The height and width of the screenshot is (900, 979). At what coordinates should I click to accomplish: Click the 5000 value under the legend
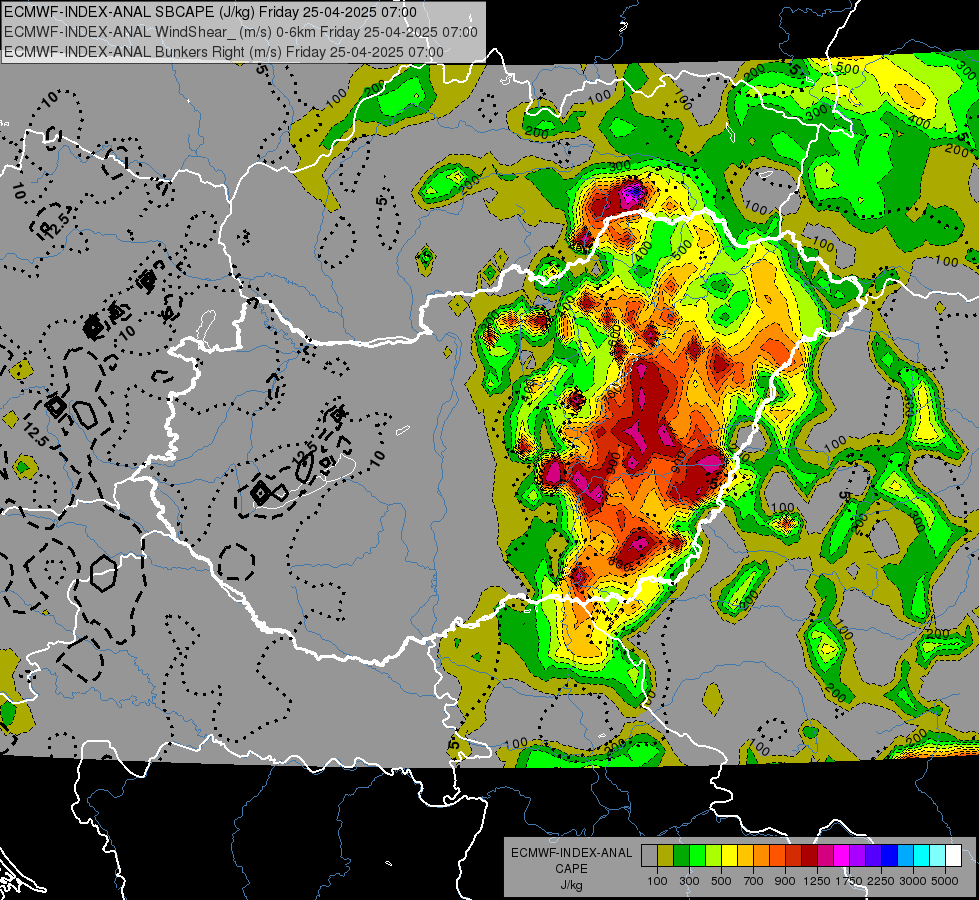(x=945, y=881)
